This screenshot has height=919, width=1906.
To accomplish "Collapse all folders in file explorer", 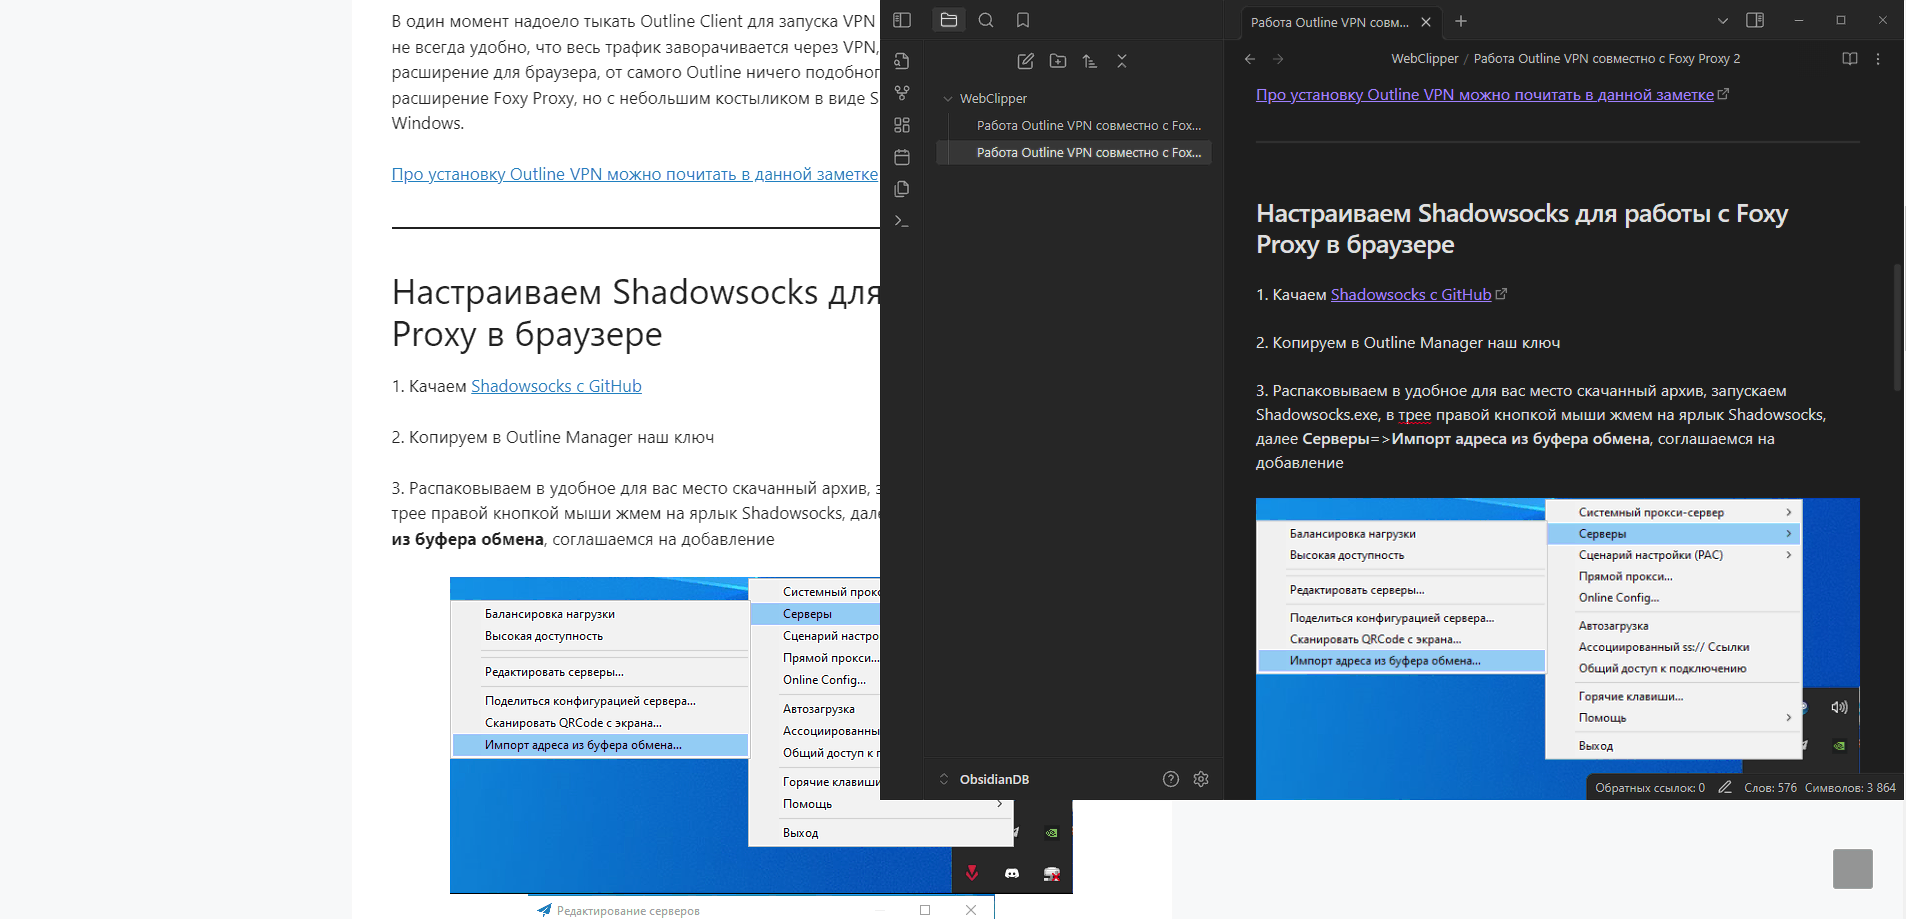I will [1122, 61].
